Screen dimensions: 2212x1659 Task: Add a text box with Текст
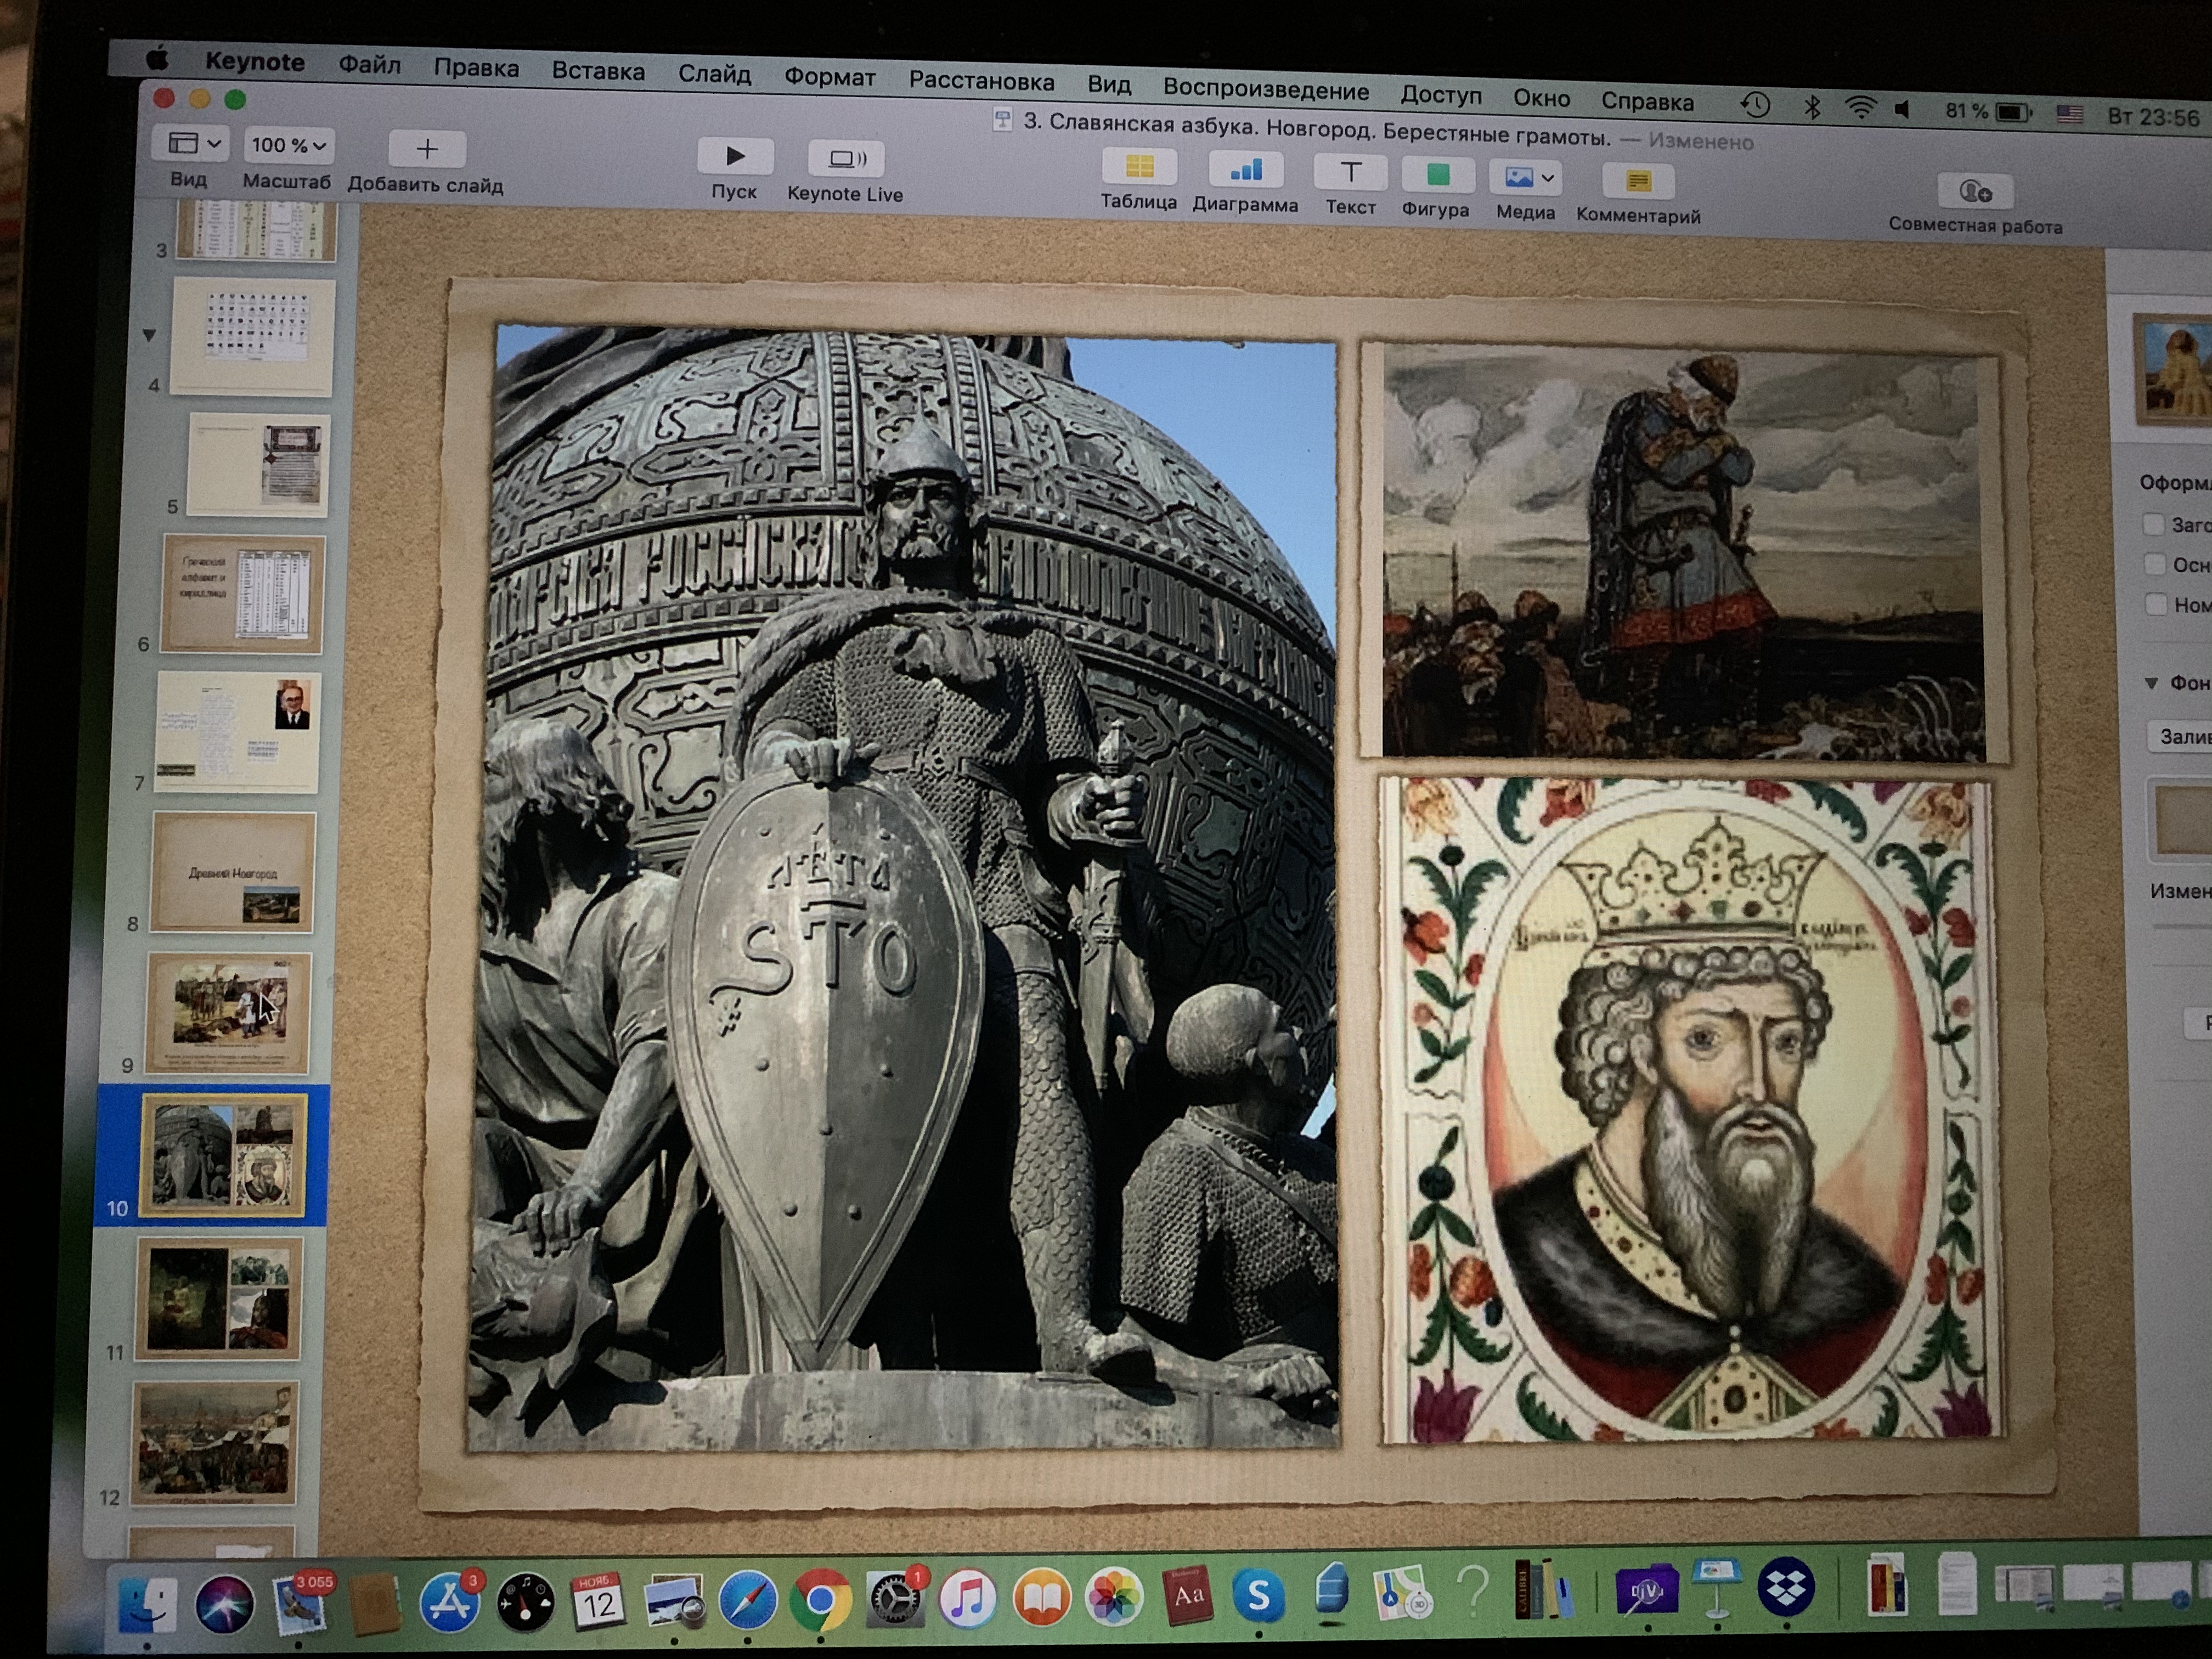[1350, 173]
